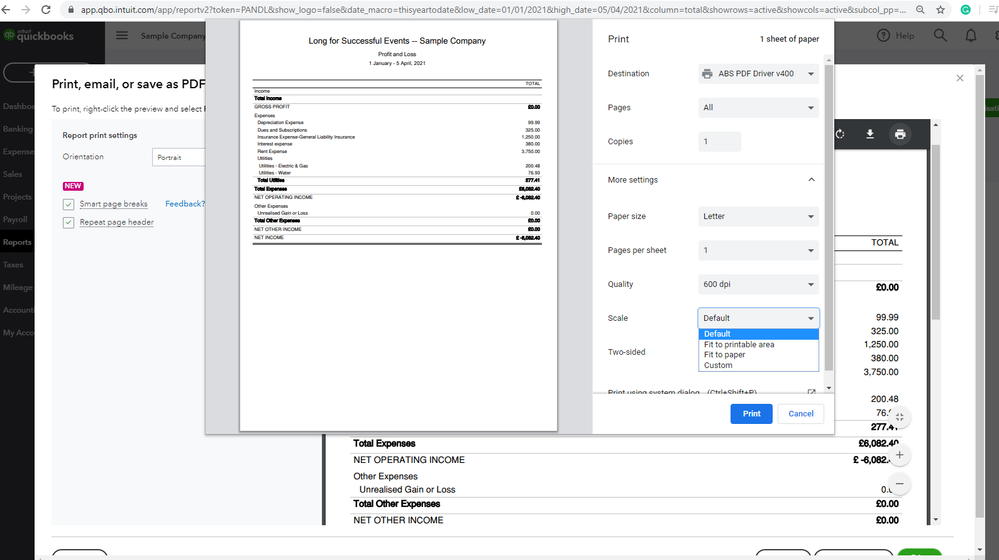
Task: Zoom out on PDF preview
Action: (x=900, y=484)
